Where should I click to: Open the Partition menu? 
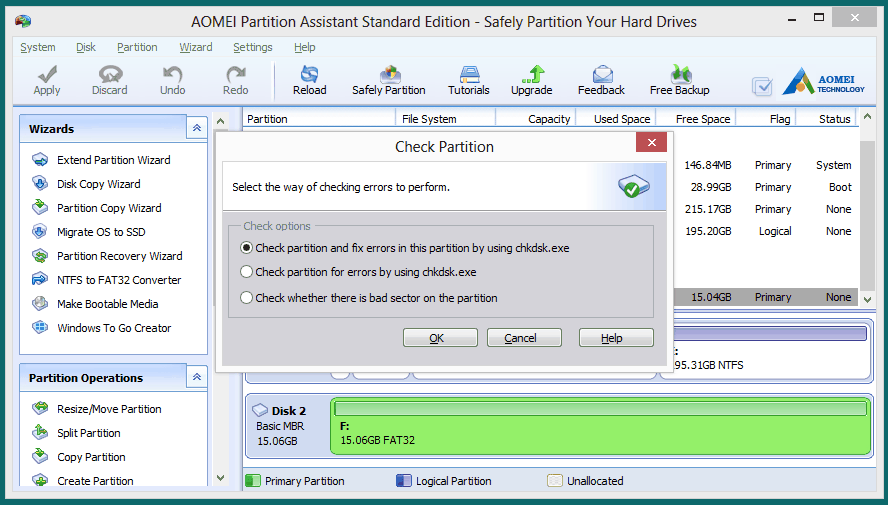(137, 47)
